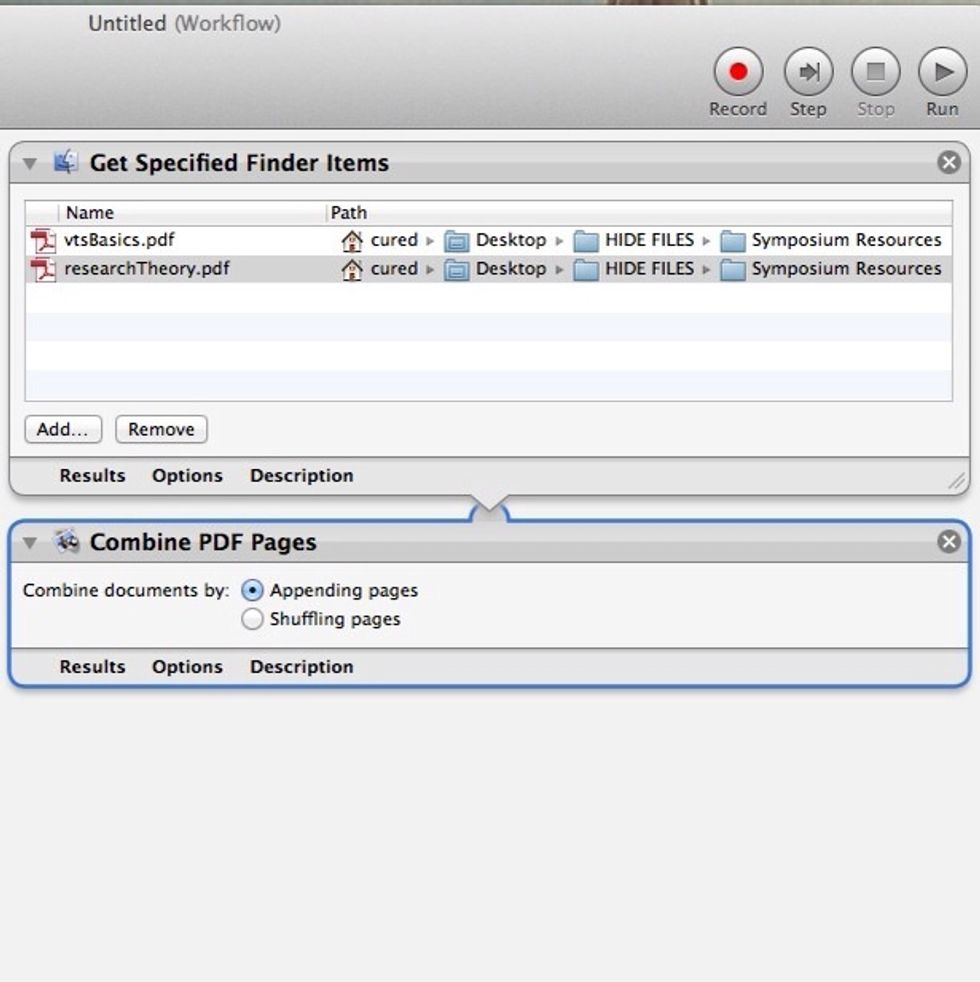Click PDF icon next to researchTheory.pdf

tap(43, 269)
